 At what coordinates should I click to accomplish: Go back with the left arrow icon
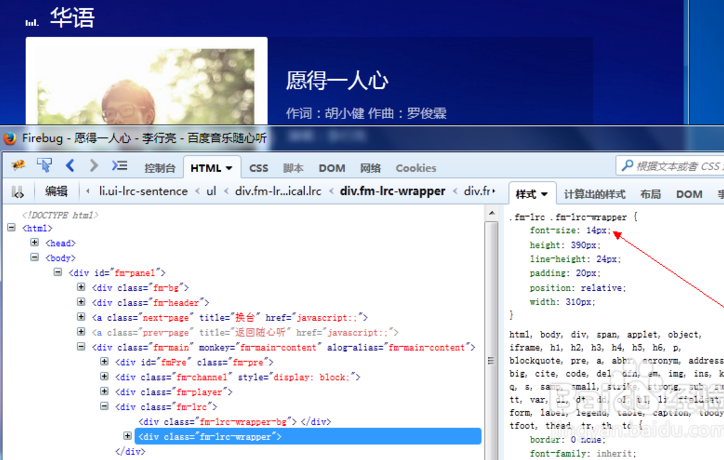pyautogui.click(x=70, y=165)
